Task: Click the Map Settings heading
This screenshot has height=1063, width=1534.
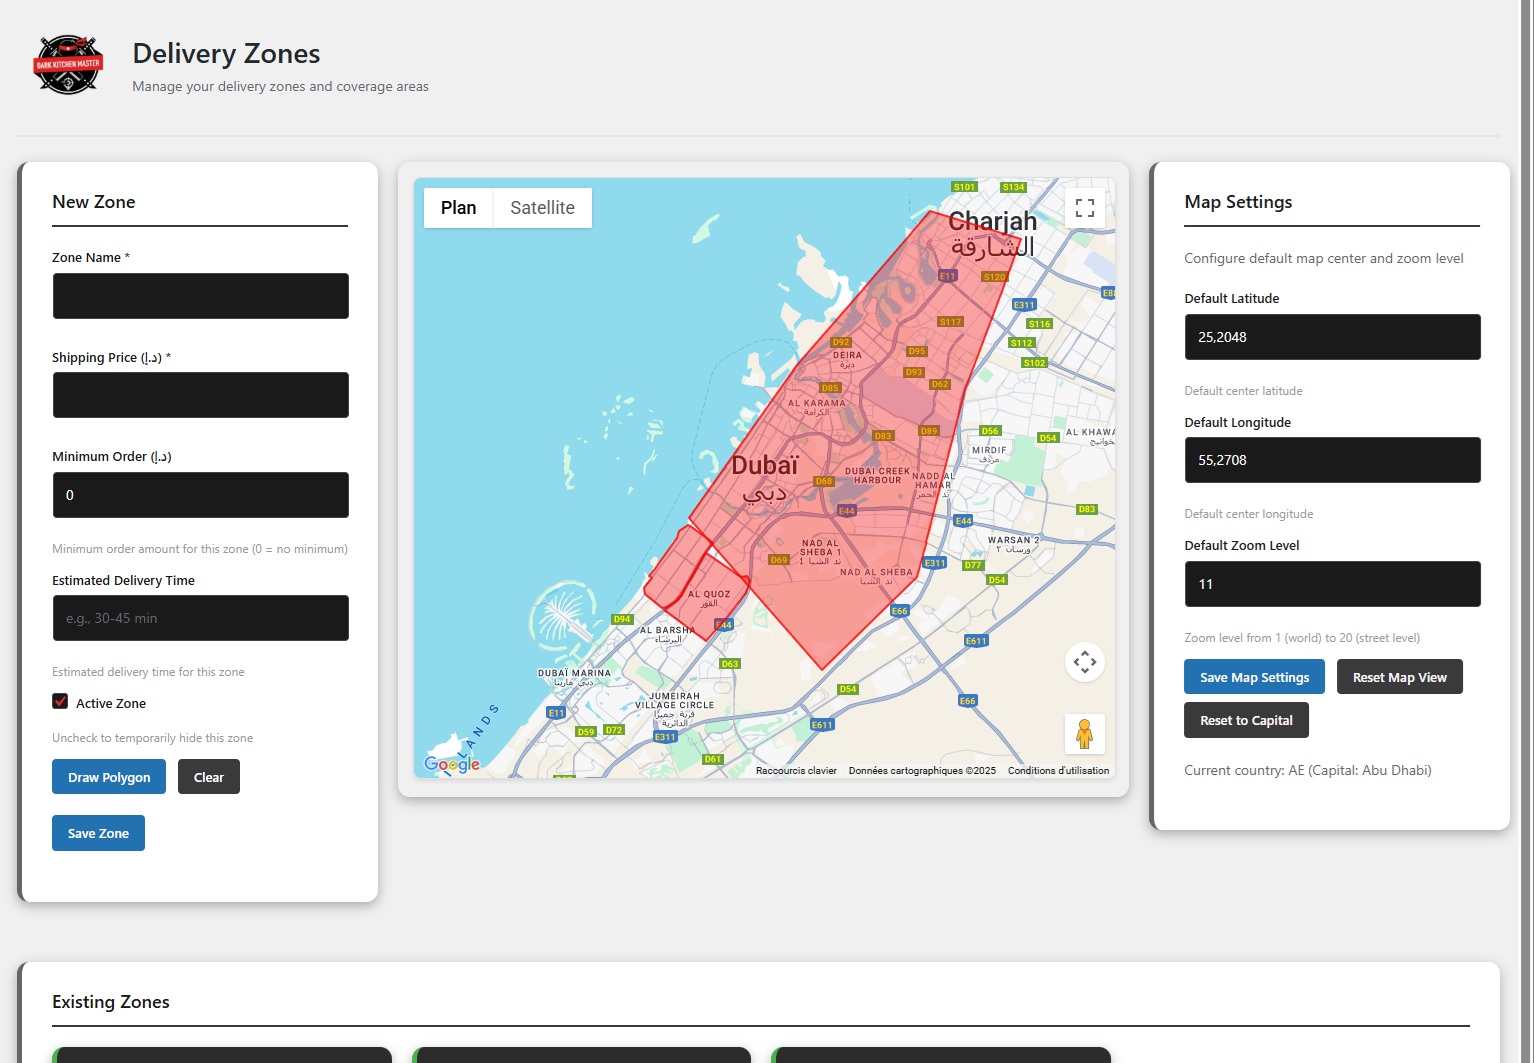Action: click(x=1238, y=202)
